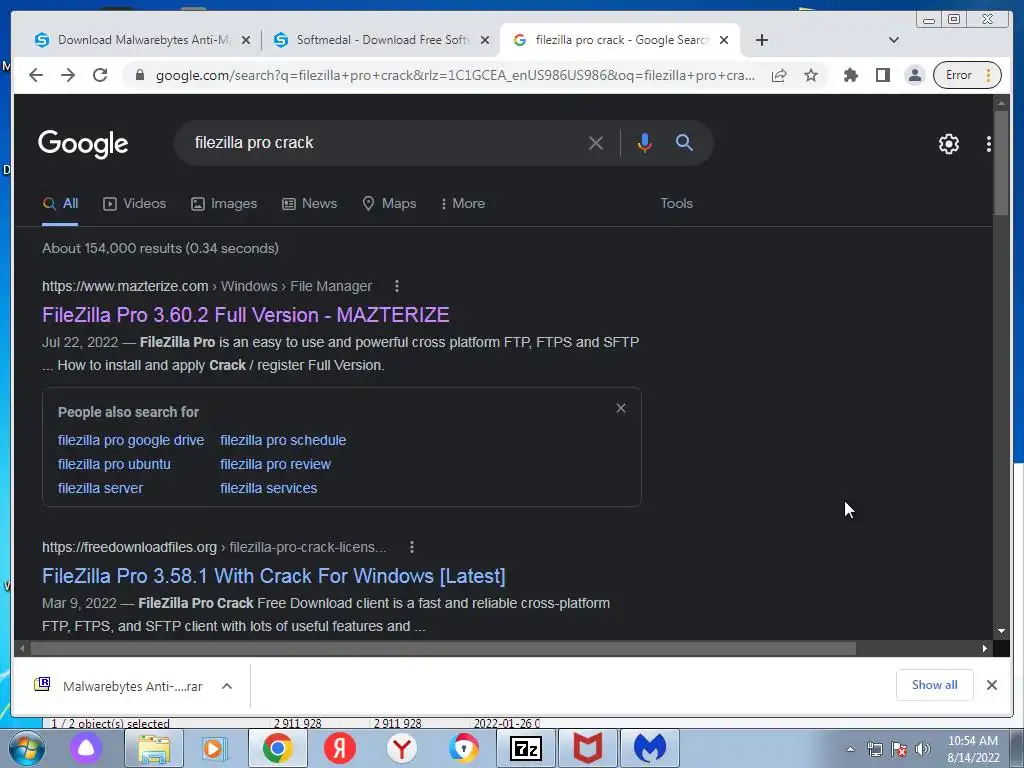The width and height of the screenshot is (1024, 768).
Task: Submit search with the magnifier icon
Action: point(684,142)
